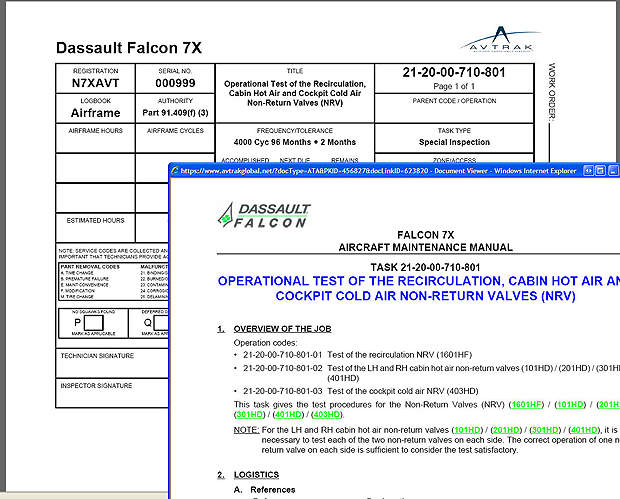Click the empty Airframe Hours cell
This screenshot has height=499, width=620.
95,138
